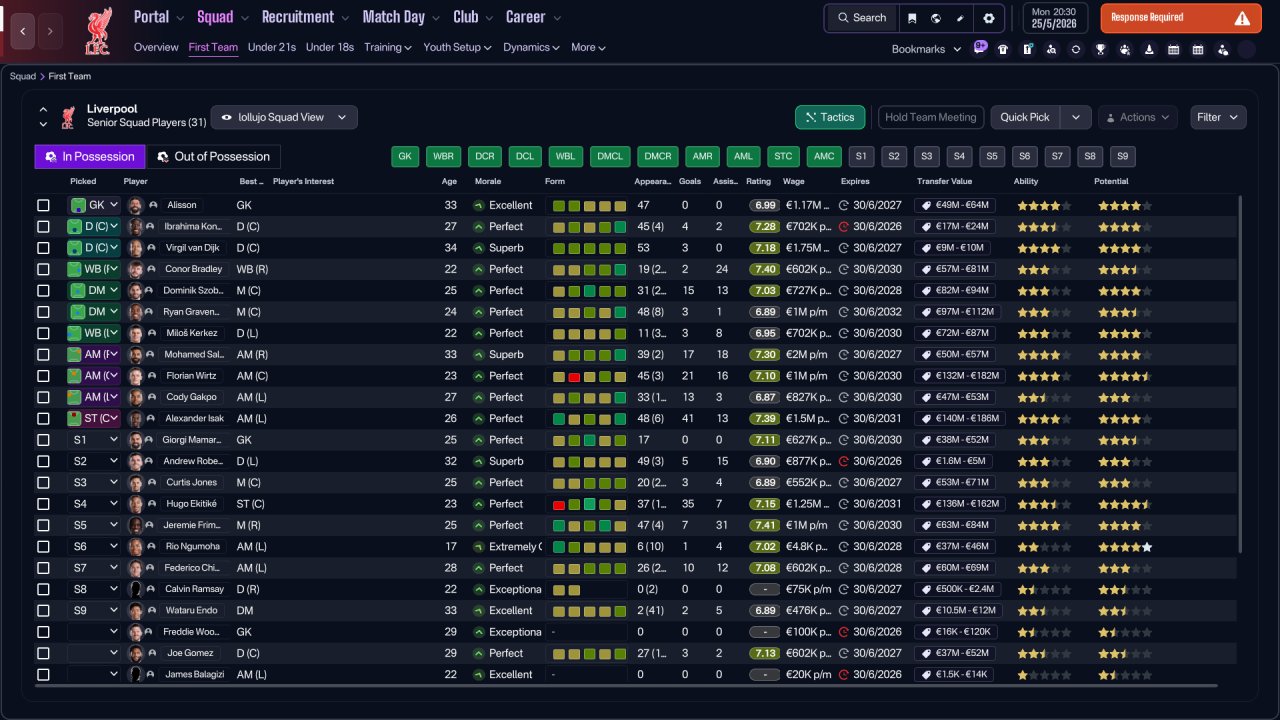Click the contract expiry icon in Andrew Robertson's row

[x=844, y=462]
